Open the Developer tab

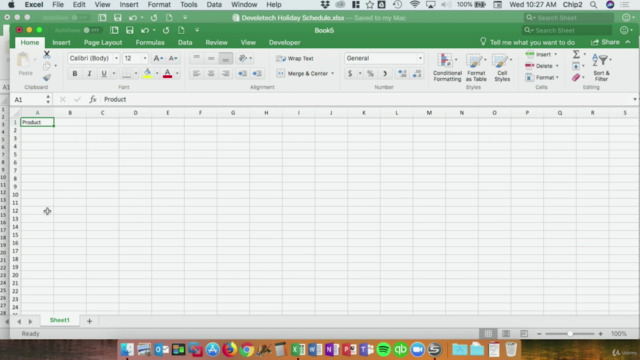tap(284, 42)
